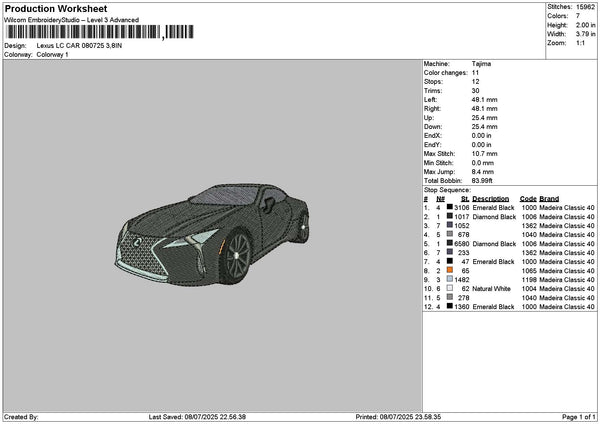Click the swatch in stop row 6

coord(450,252)
